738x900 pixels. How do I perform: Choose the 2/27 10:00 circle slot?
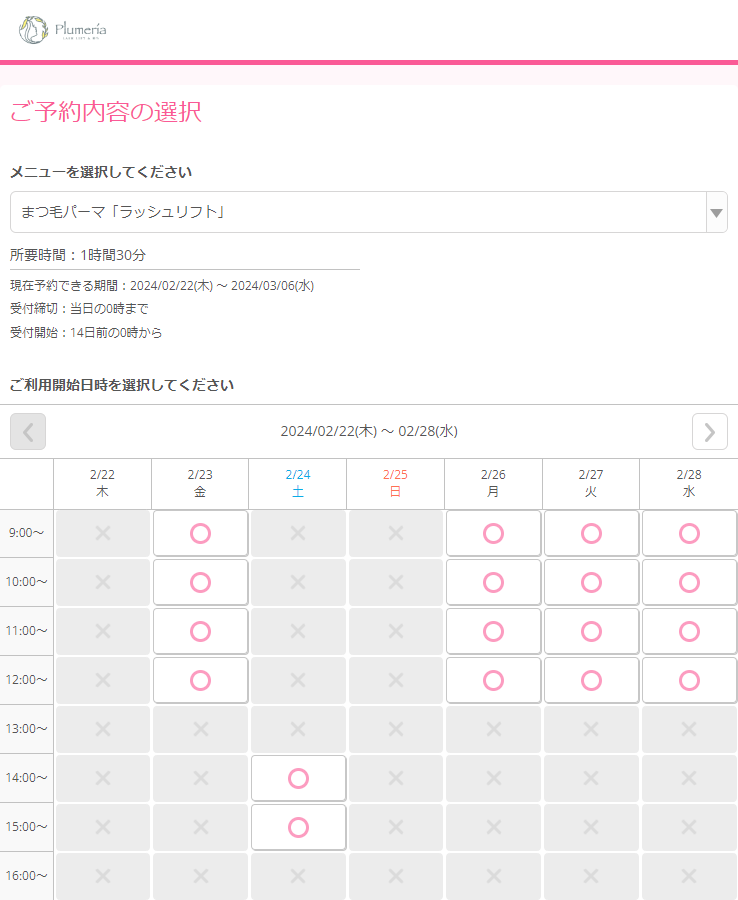point(591,582)
